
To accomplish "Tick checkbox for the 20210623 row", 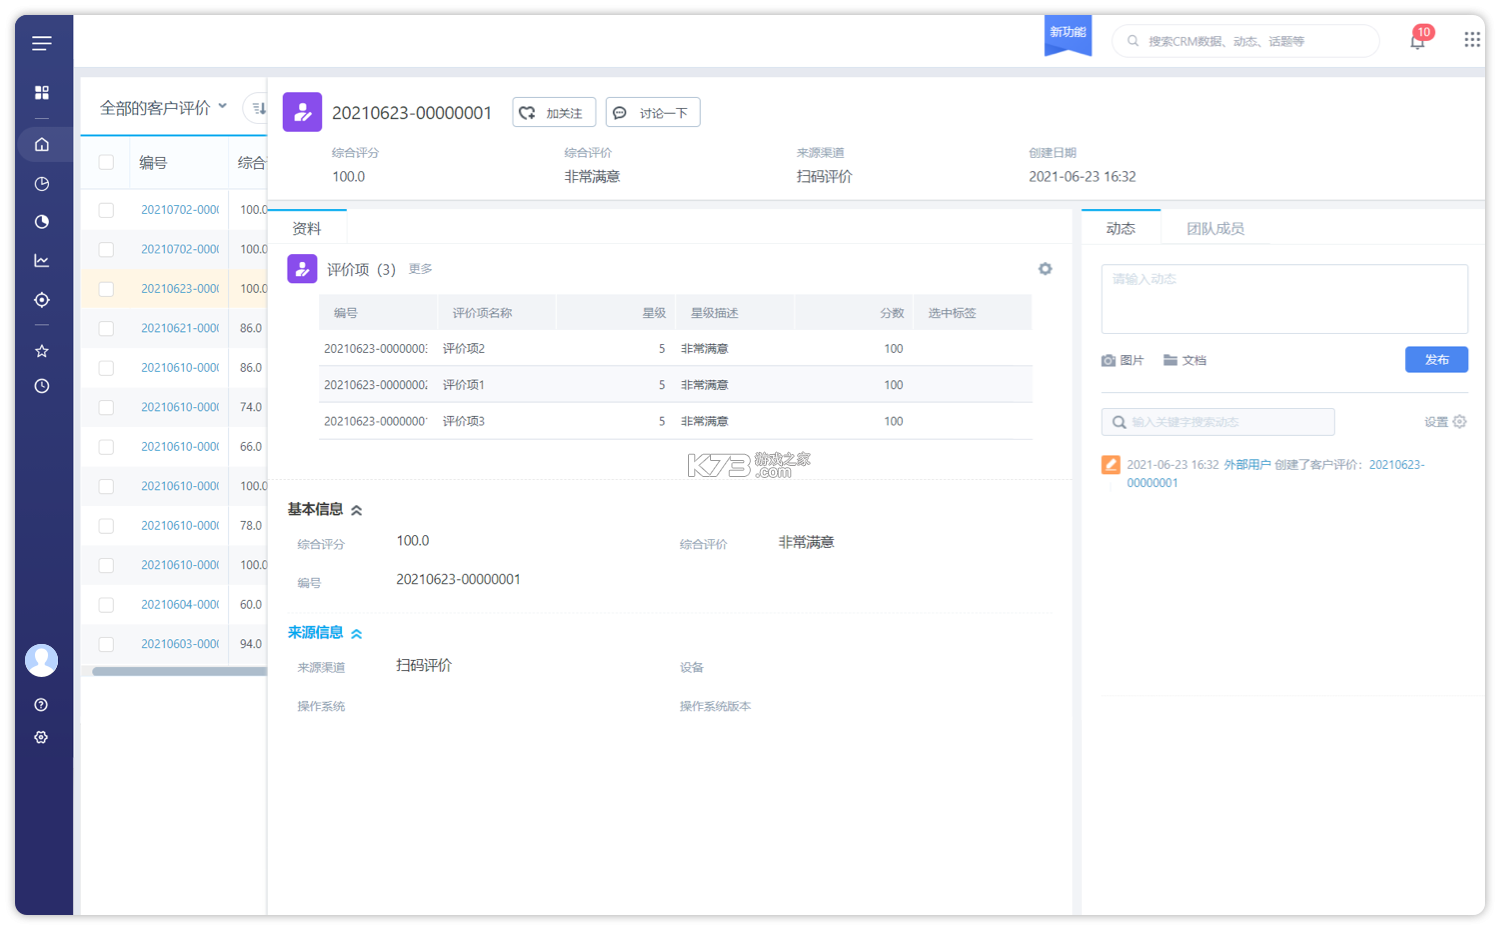I will click(x=106, y=289).
